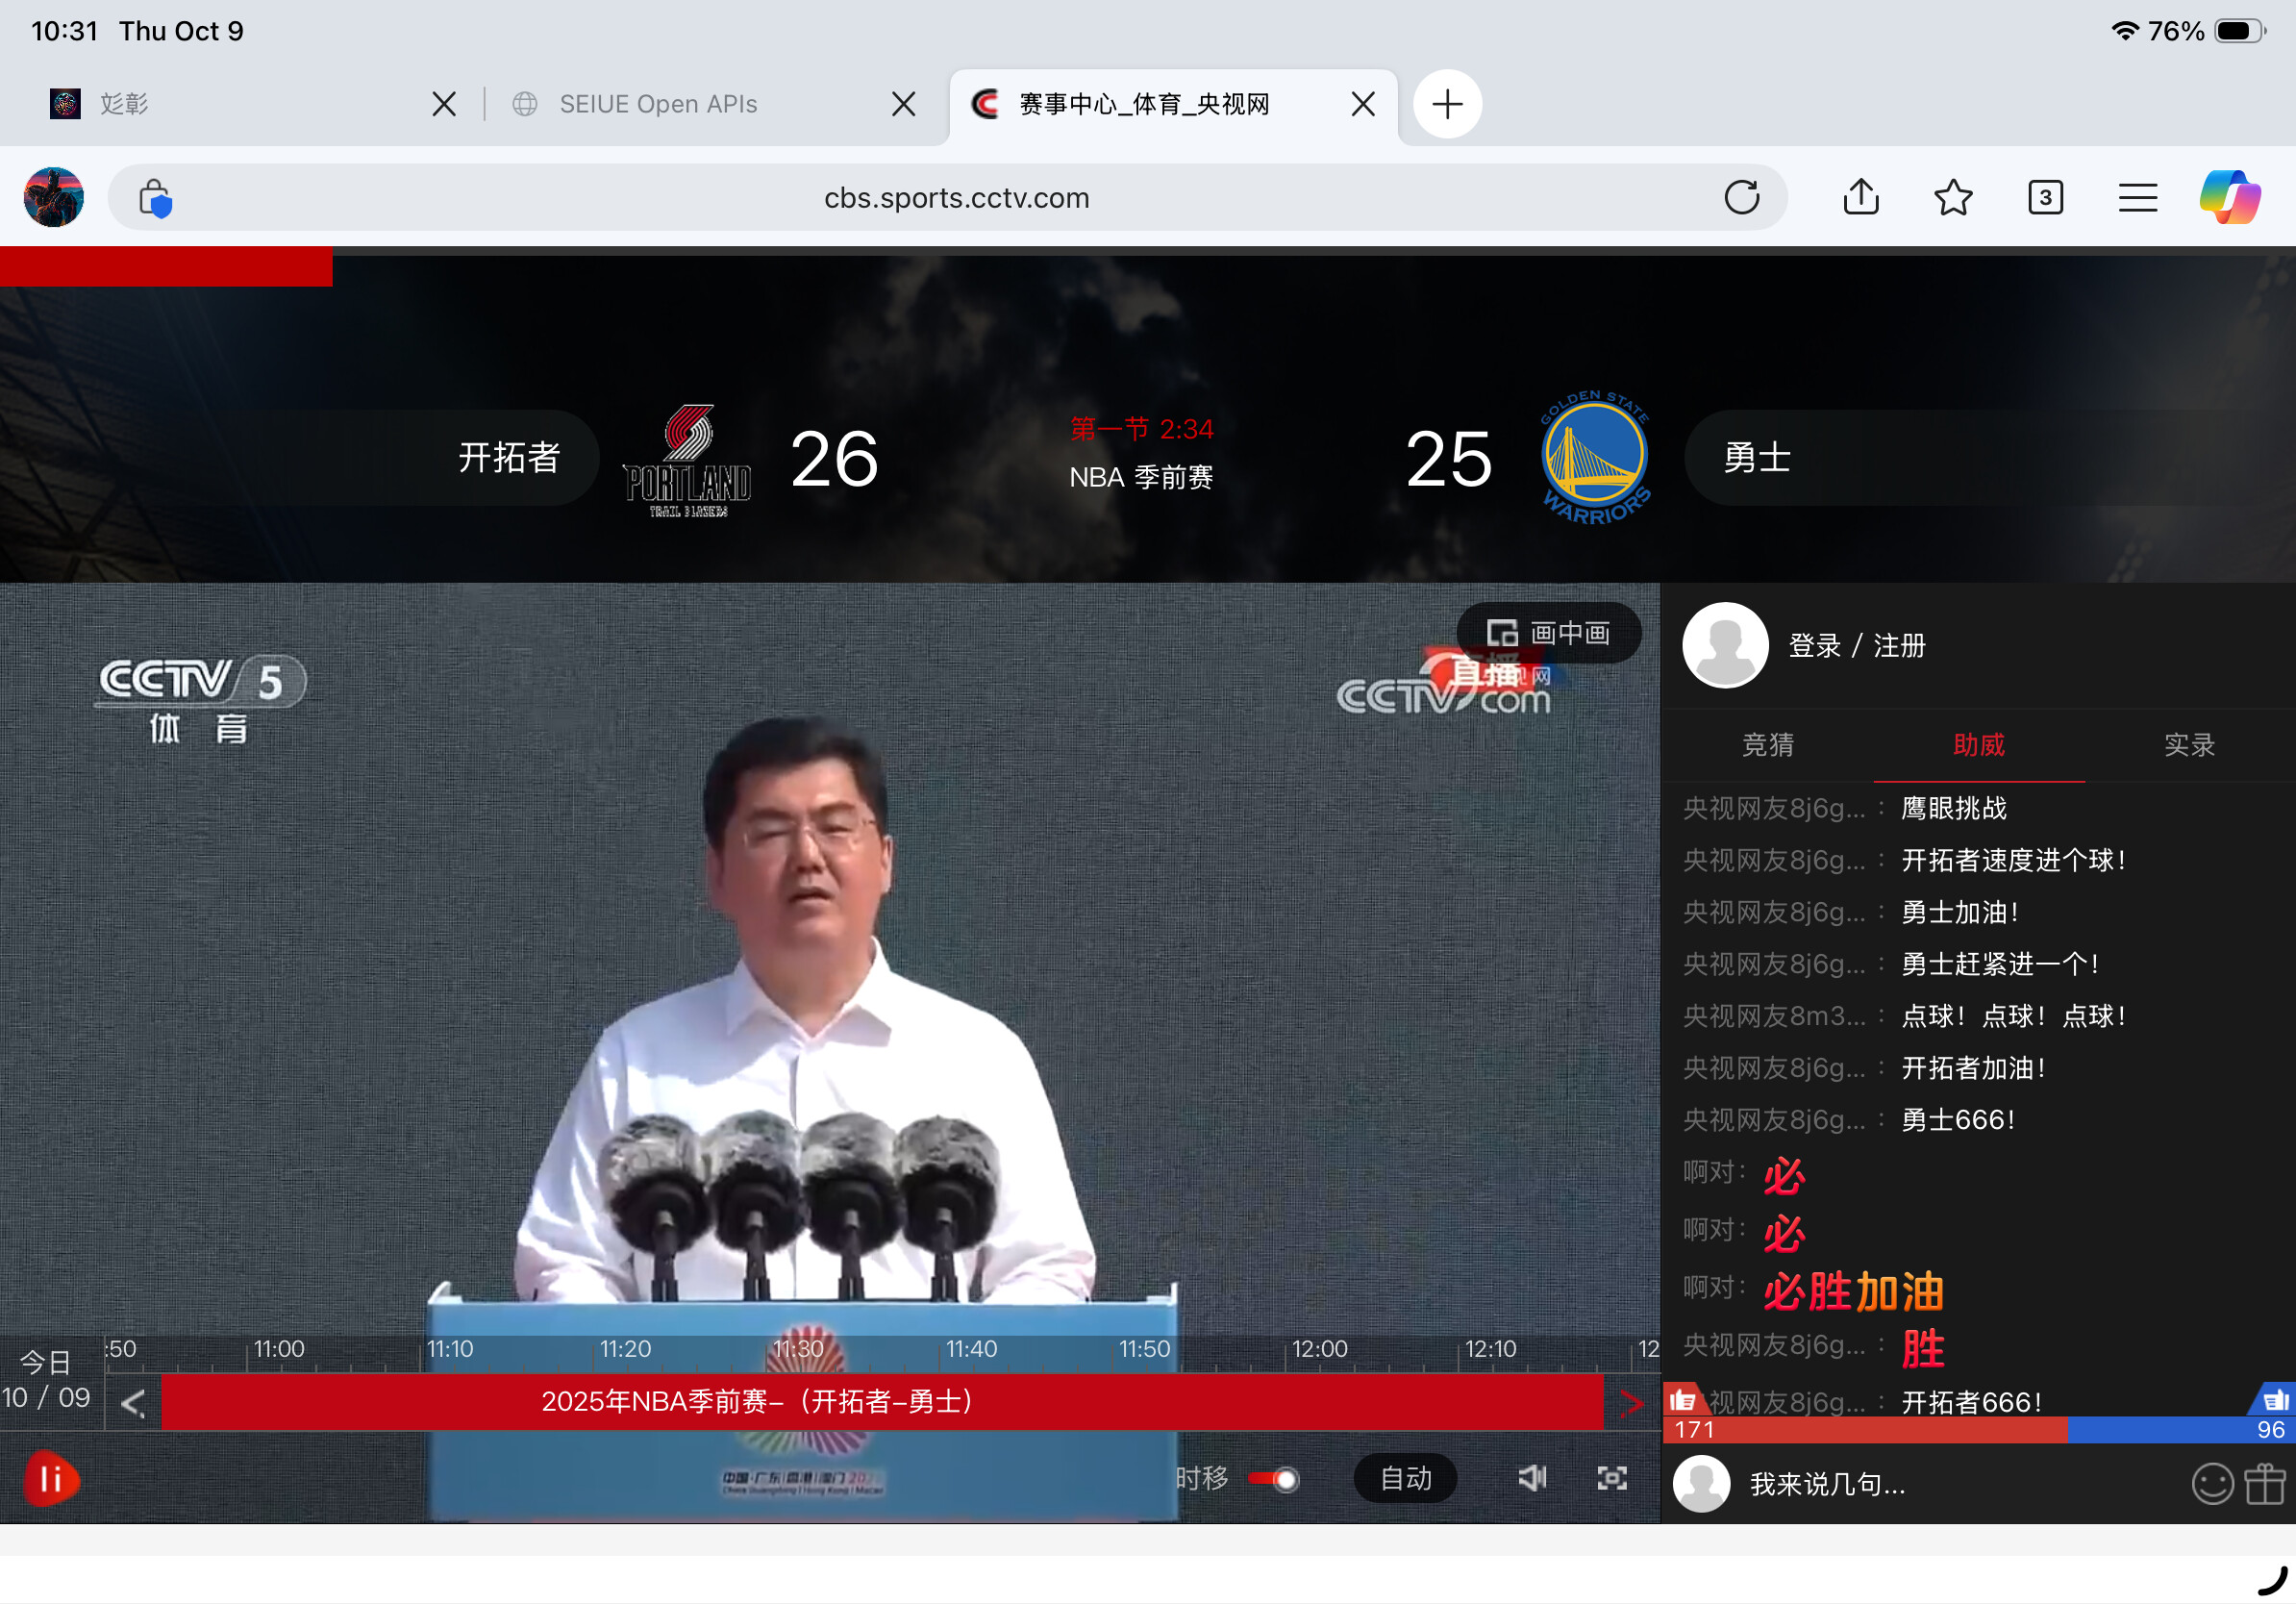Image resolution: width=2296 pixels, height=1604 pixels.
Task: Open the tab switcher showing 3
Action: click(x=2045, y=197)
